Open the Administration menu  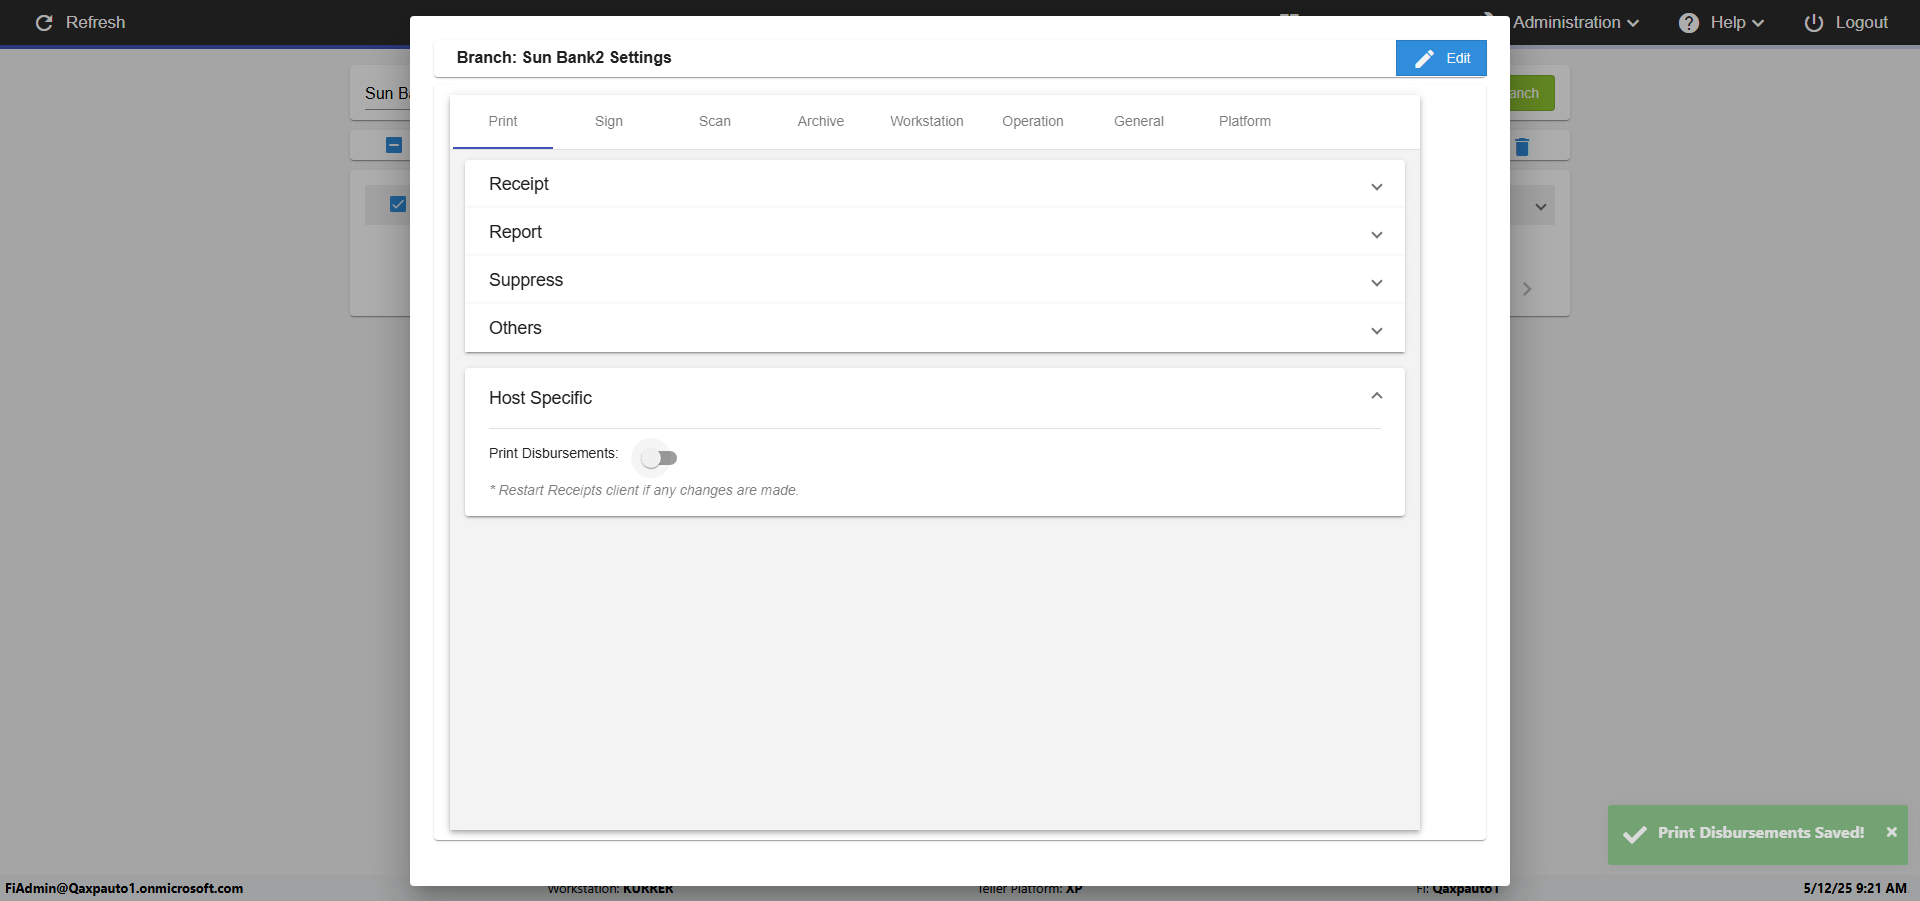[1575, 23]
